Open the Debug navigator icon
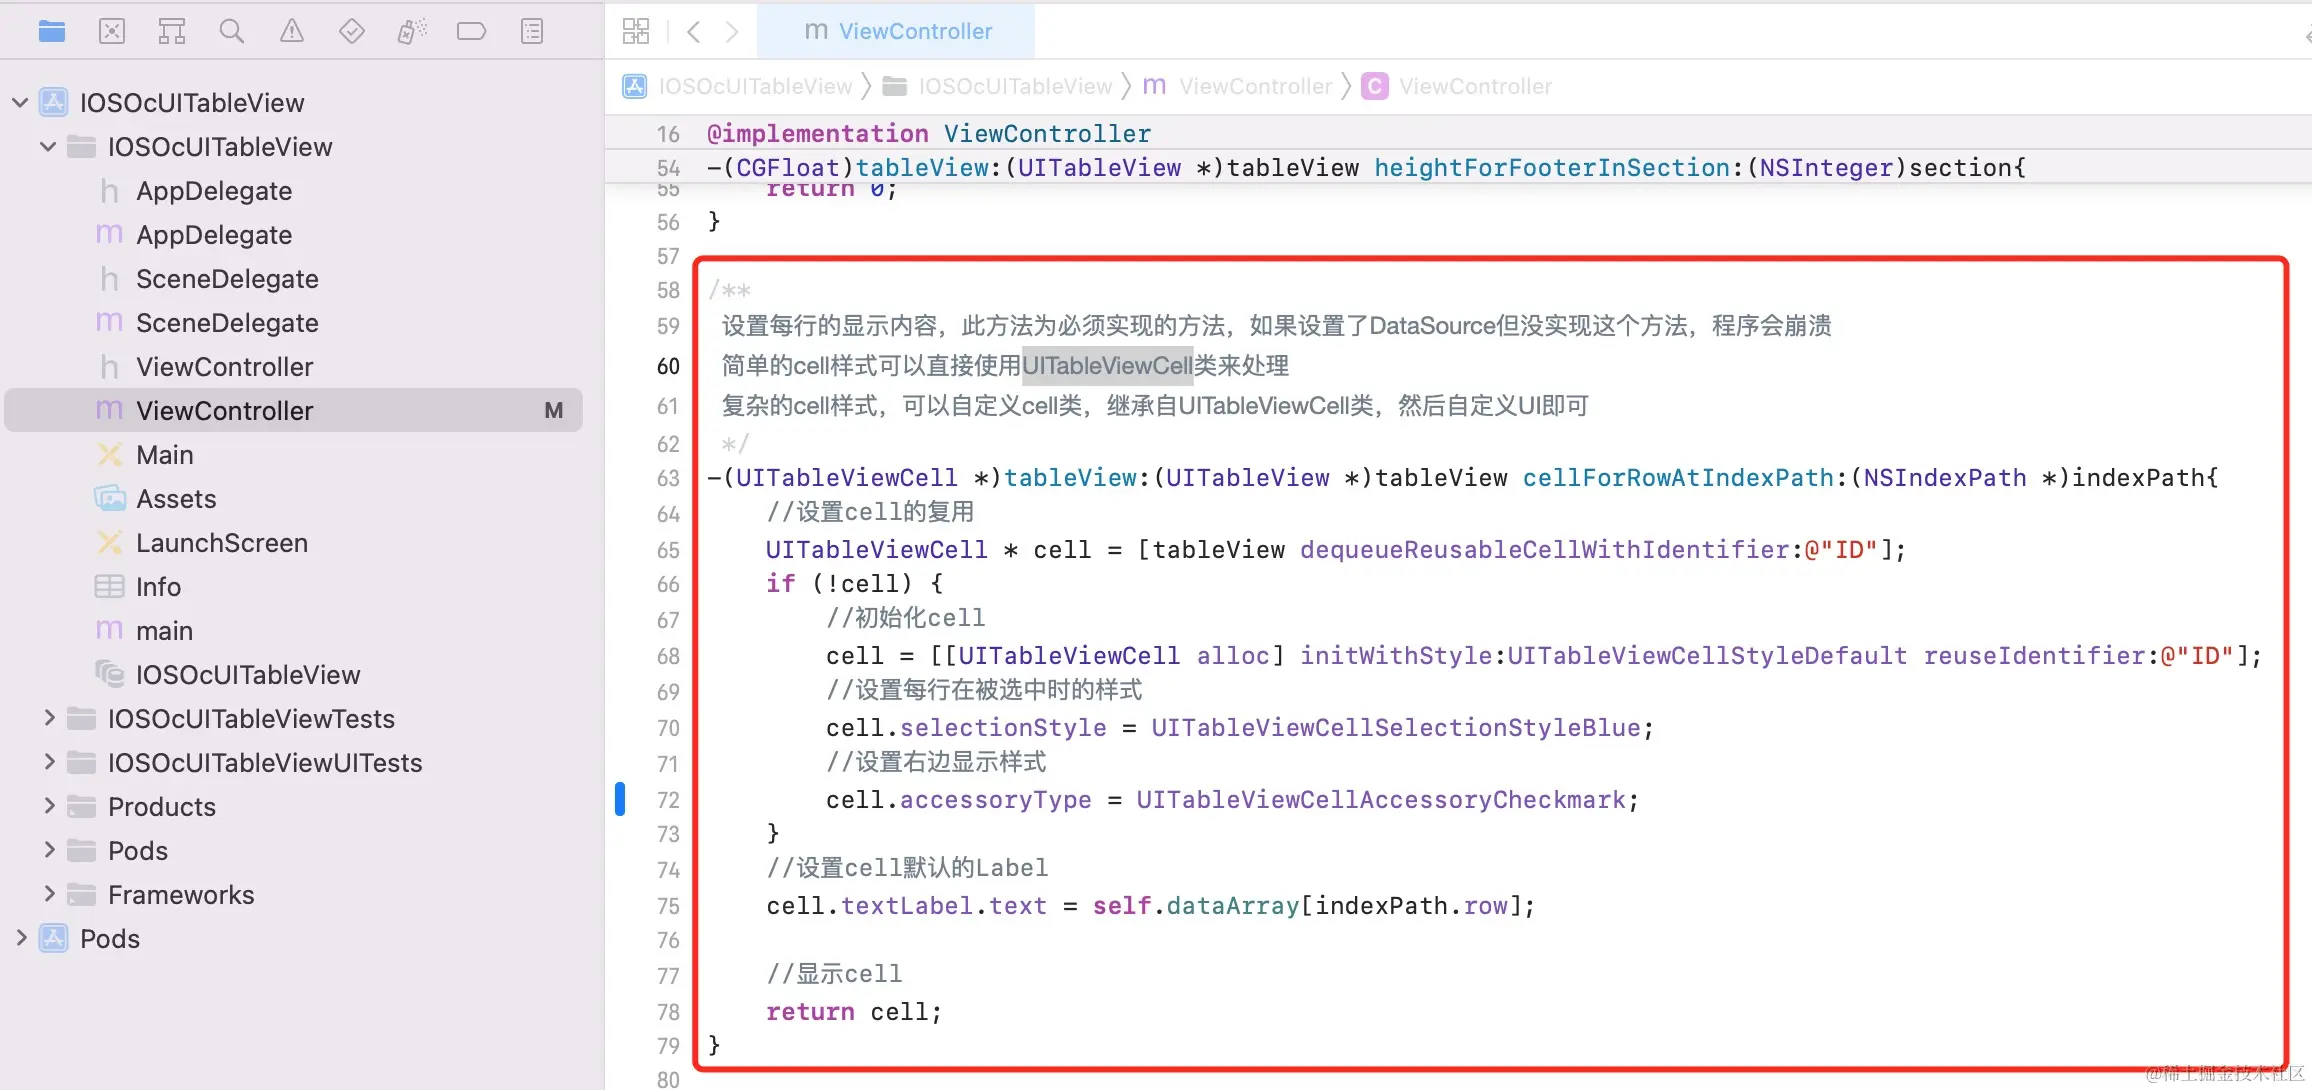 coord(412,32)
